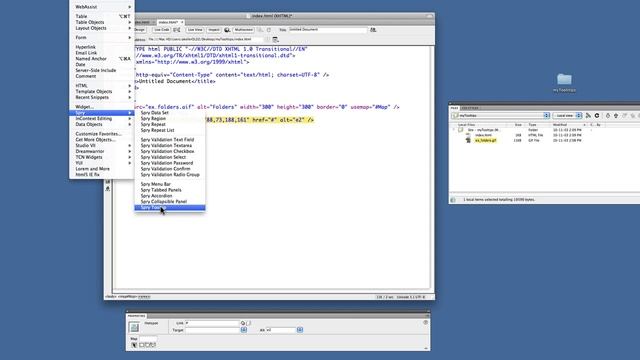Select Named Anchor menu item
This screenshot has width=640, height=360.
102,59
